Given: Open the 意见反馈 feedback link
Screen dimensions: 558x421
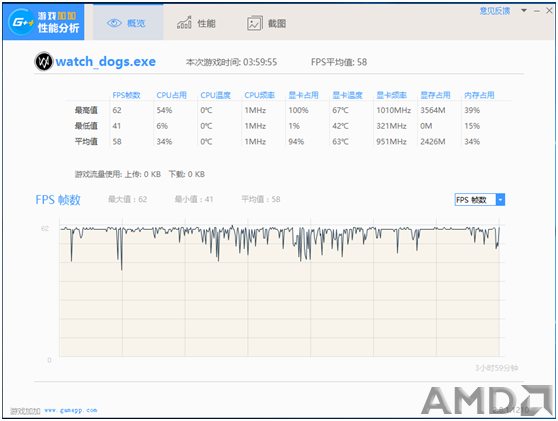Looking at the screenshot, I should (x=495, y=11).
